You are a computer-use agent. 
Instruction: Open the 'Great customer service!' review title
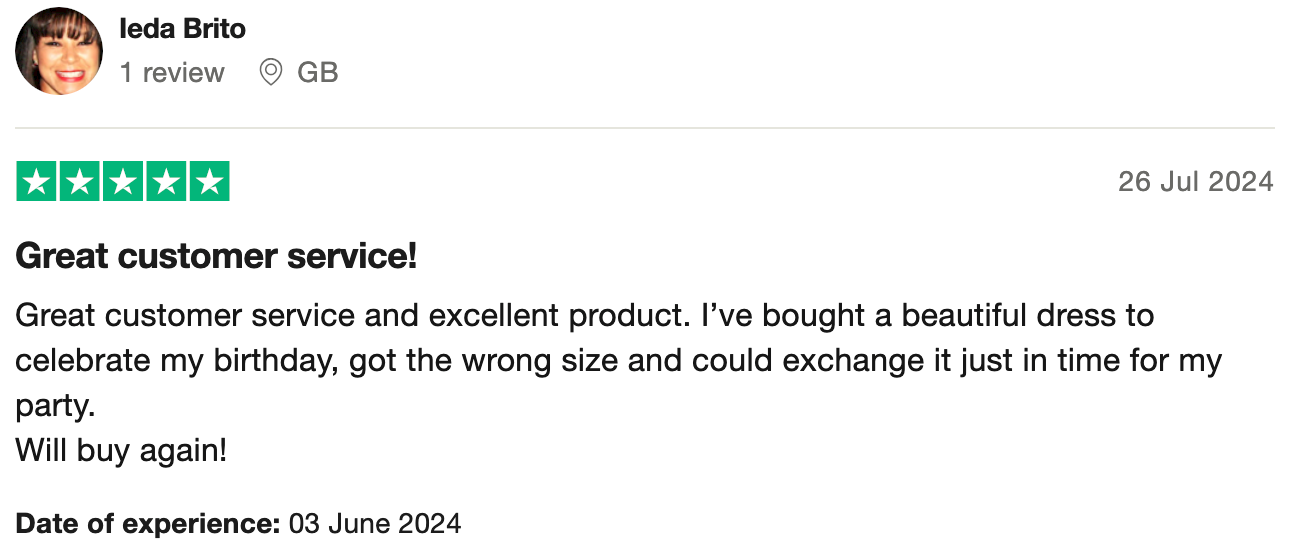pyautogui.click(x=216, y=257)
